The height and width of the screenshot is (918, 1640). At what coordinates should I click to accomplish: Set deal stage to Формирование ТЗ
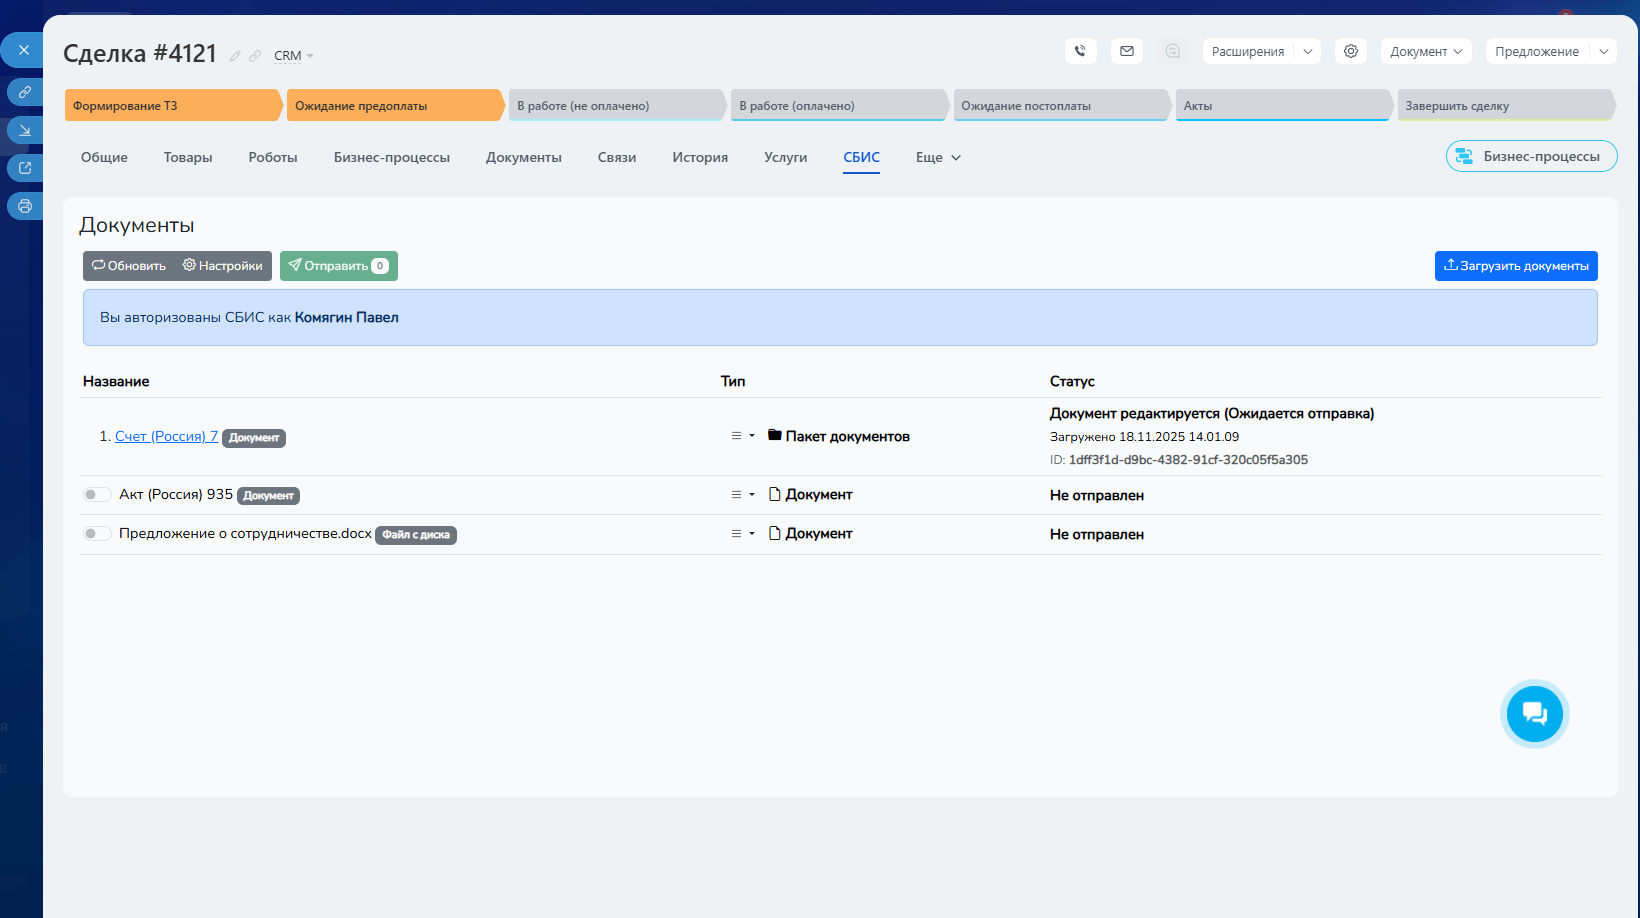point(172,105)
